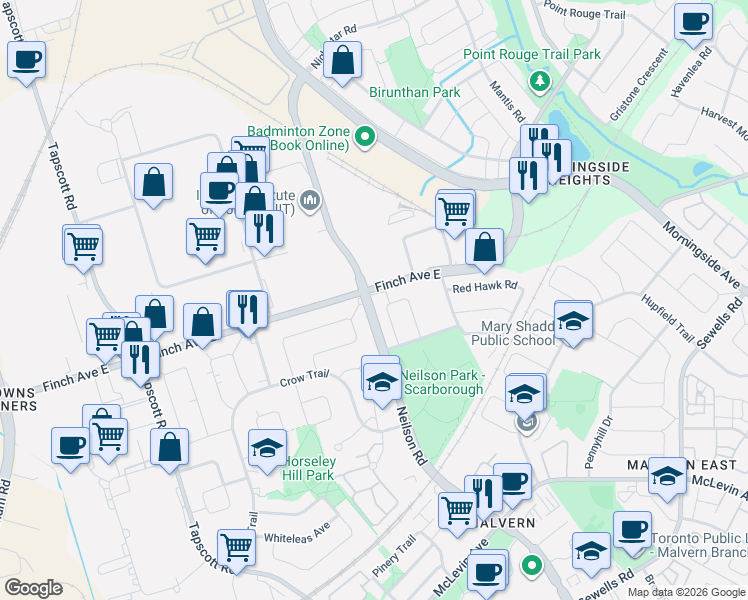Screen dimensions: 748x600
Task: Select the Crow Trail street label
Action: click(x=304, y=378)
